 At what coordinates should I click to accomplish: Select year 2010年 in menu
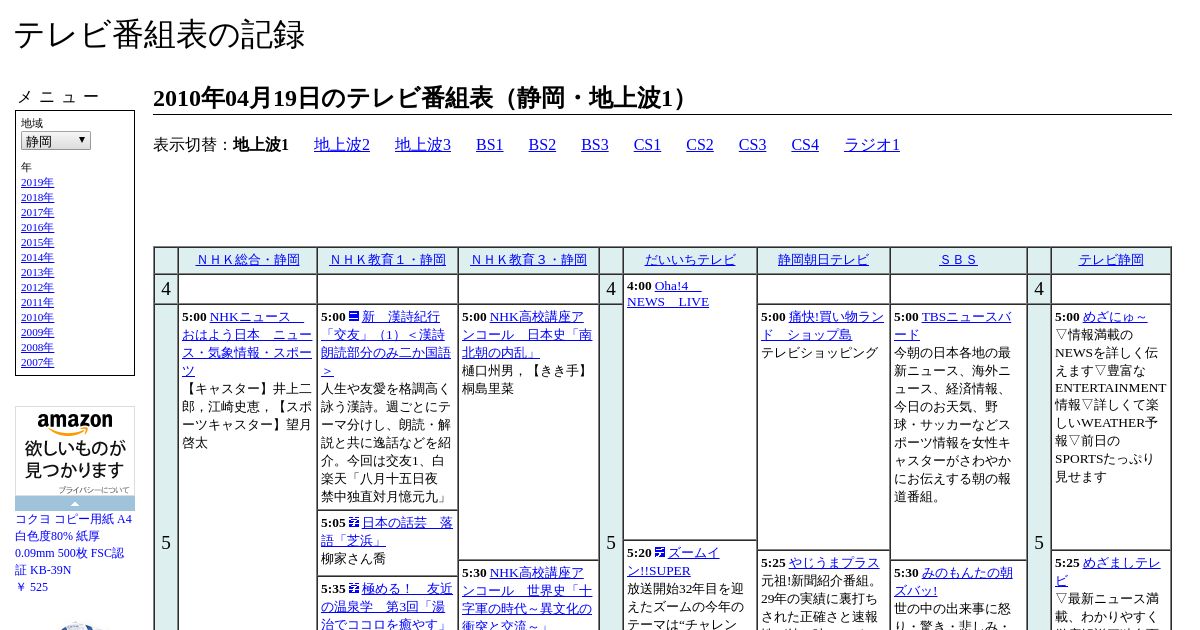click(x=37, y=318)
